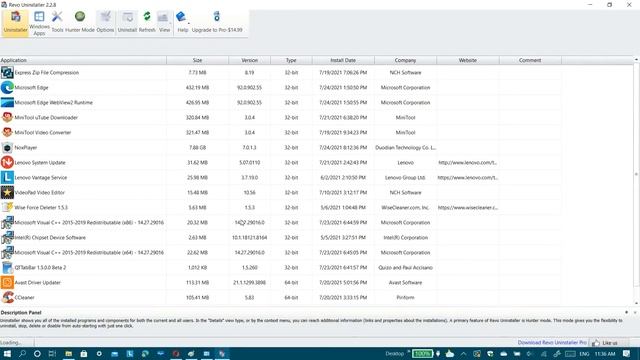Sort the list by Size column
The height and width of the screenshot is (360, 640).
[198, 60]
